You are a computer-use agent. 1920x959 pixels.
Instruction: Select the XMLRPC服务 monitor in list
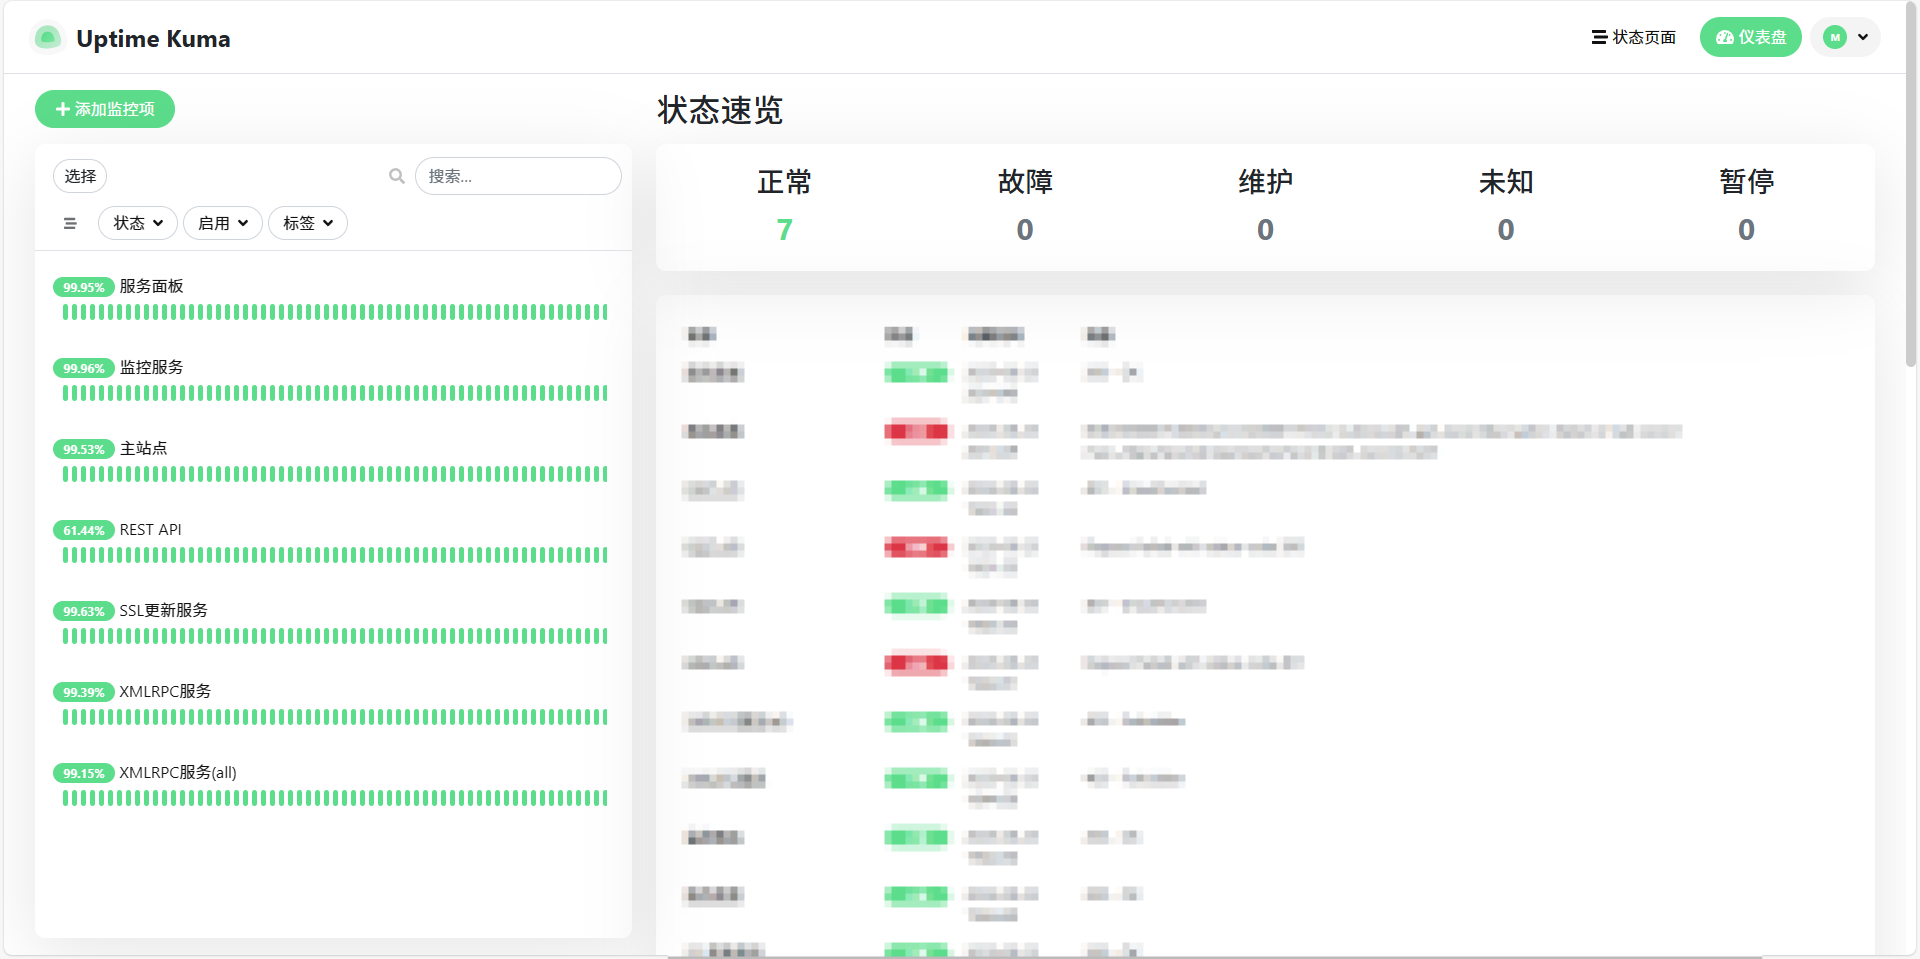click(165, 691)
